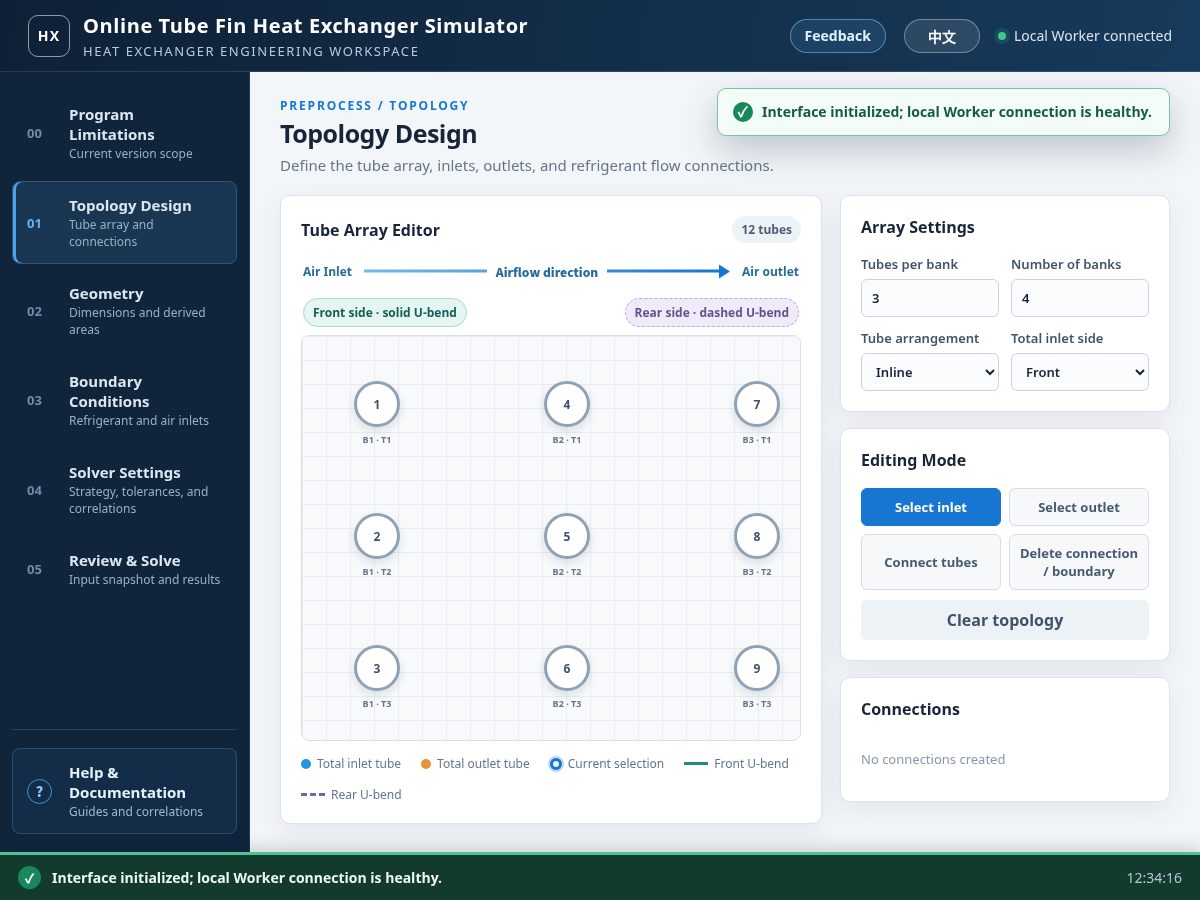
Task: Click Current selection legend ring
Action: (556, 764)
